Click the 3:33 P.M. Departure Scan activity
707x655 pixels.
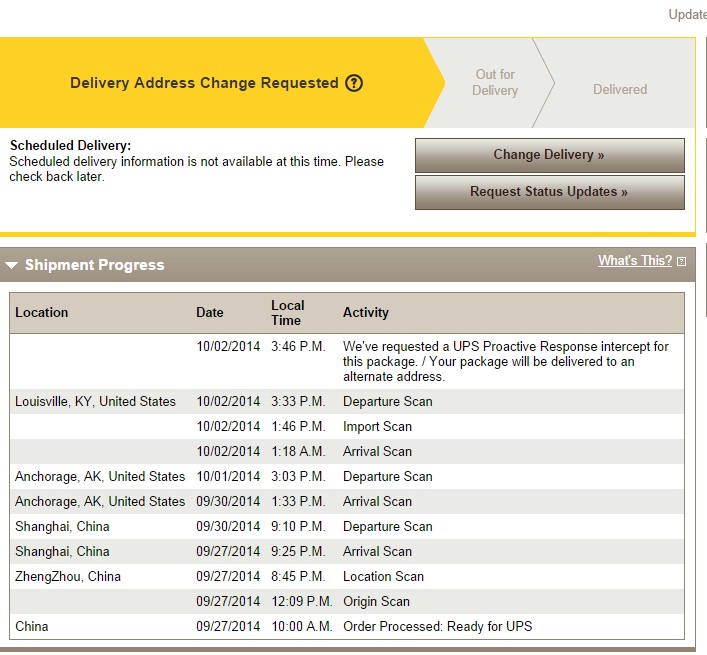[387, 402]
